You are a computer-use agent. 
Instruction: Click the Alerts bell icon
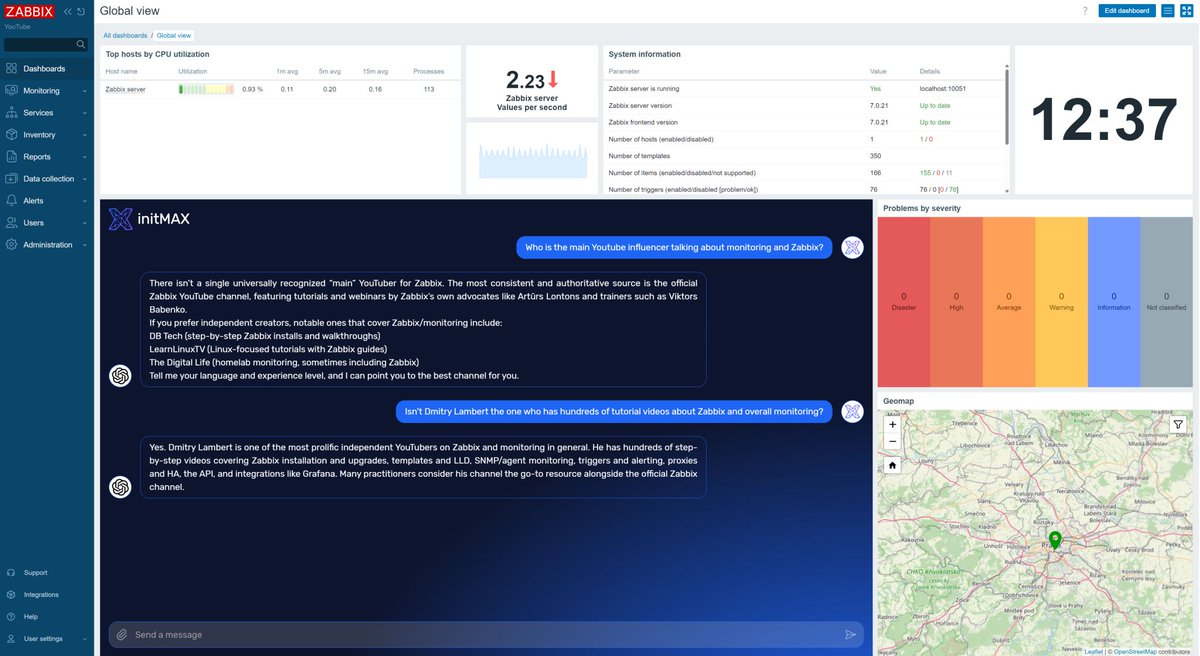tap(11, 201)
